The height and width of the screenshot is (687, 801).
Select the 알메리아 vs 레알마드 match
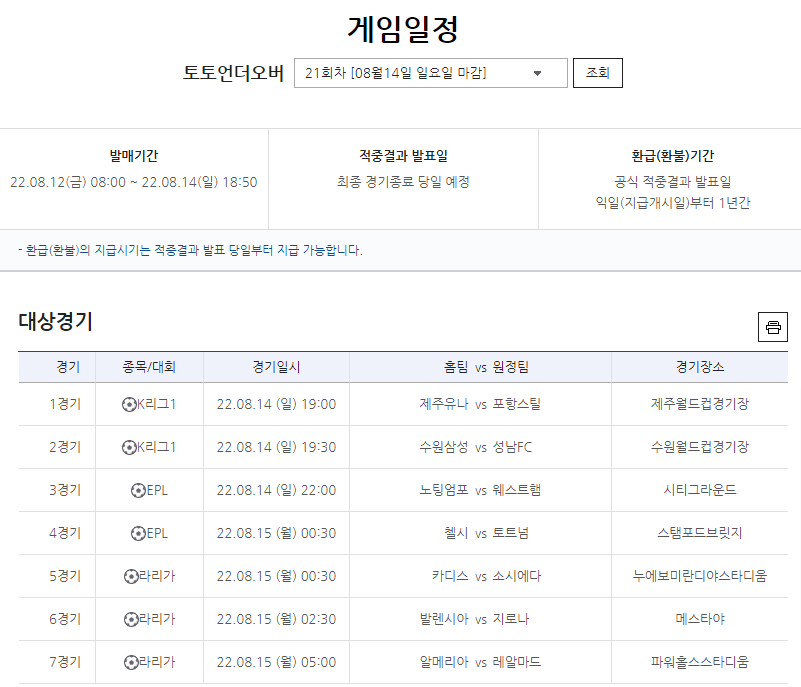480,661
